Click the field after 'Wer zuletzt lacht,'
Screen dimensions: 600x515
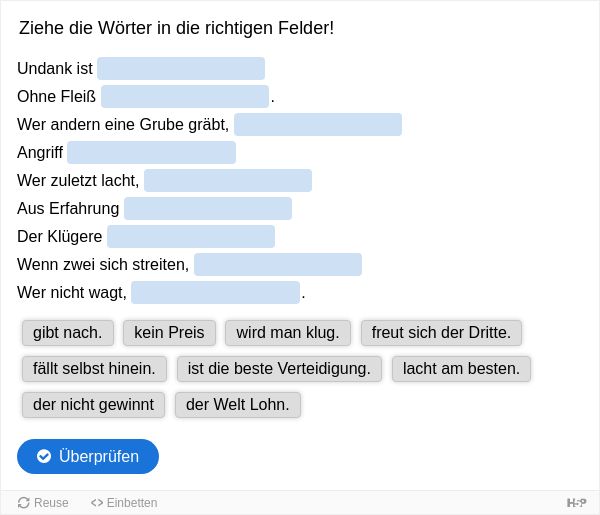pyautogui.click(x=228, y=180)
